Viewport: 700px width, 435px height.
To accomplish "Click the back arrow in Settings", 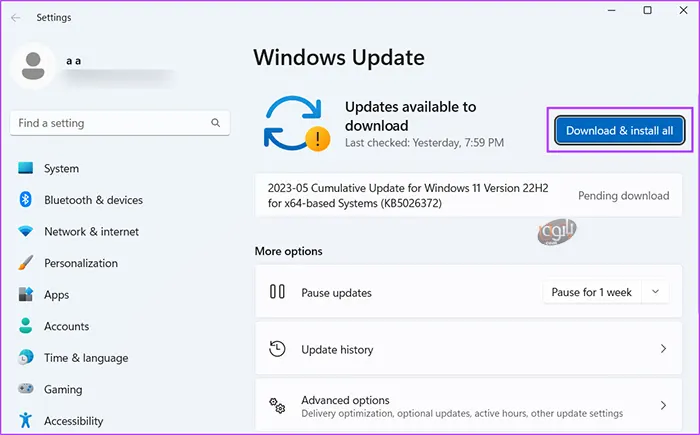I will [16, 18].
